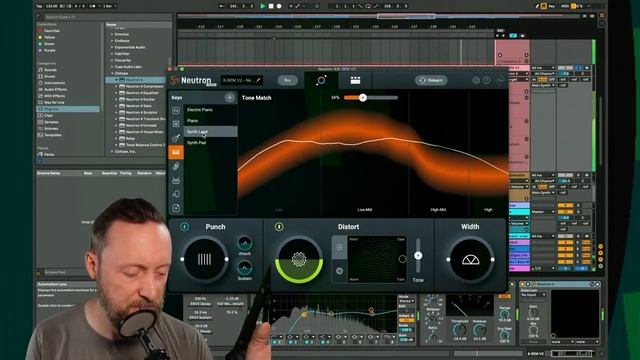Select Plug-Ins category in browser

click(68, 109)
